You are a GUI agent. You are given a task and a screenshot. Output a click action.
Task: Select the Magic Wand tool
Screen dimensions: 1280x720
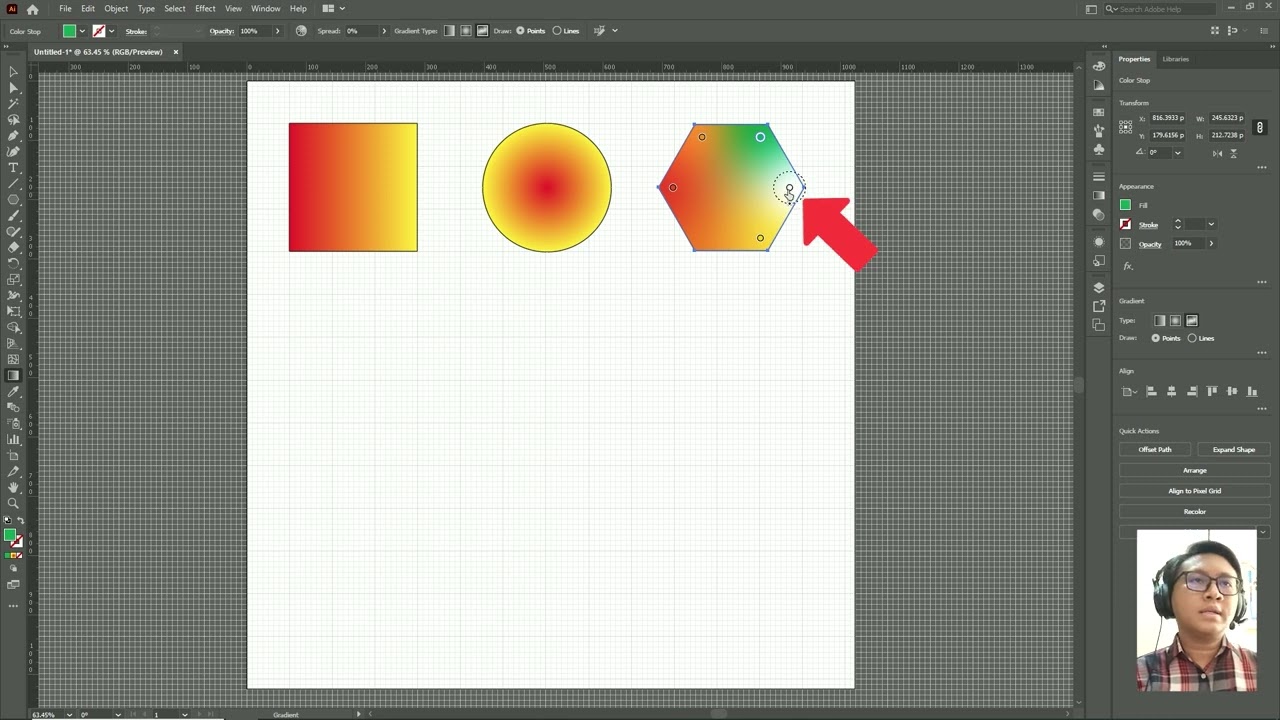[x=13, y=104]
